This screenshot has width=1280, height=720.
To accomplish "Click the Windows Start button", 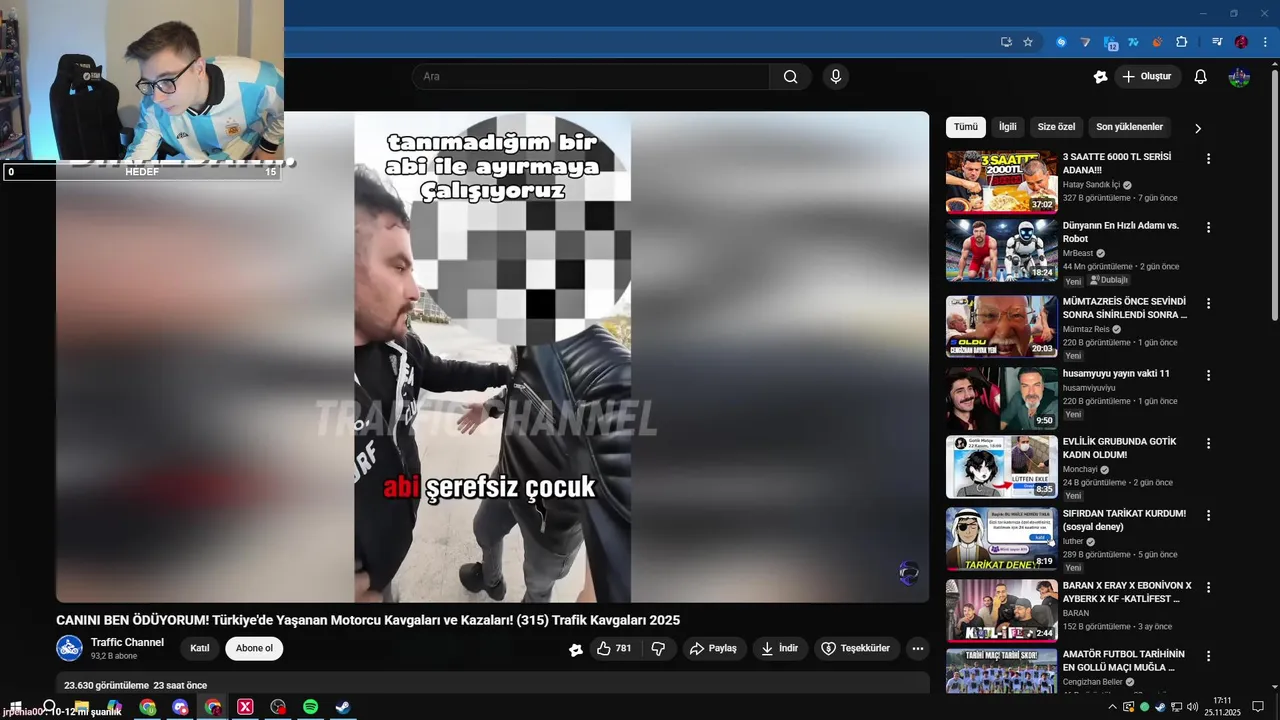I will [15, 707].
